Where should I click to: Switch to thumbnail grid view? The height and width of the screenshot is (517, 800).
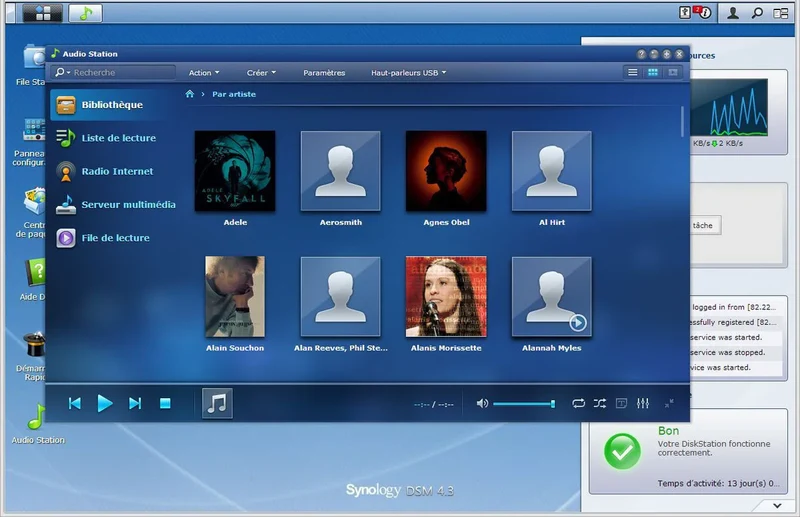click(x=653, y=72)
